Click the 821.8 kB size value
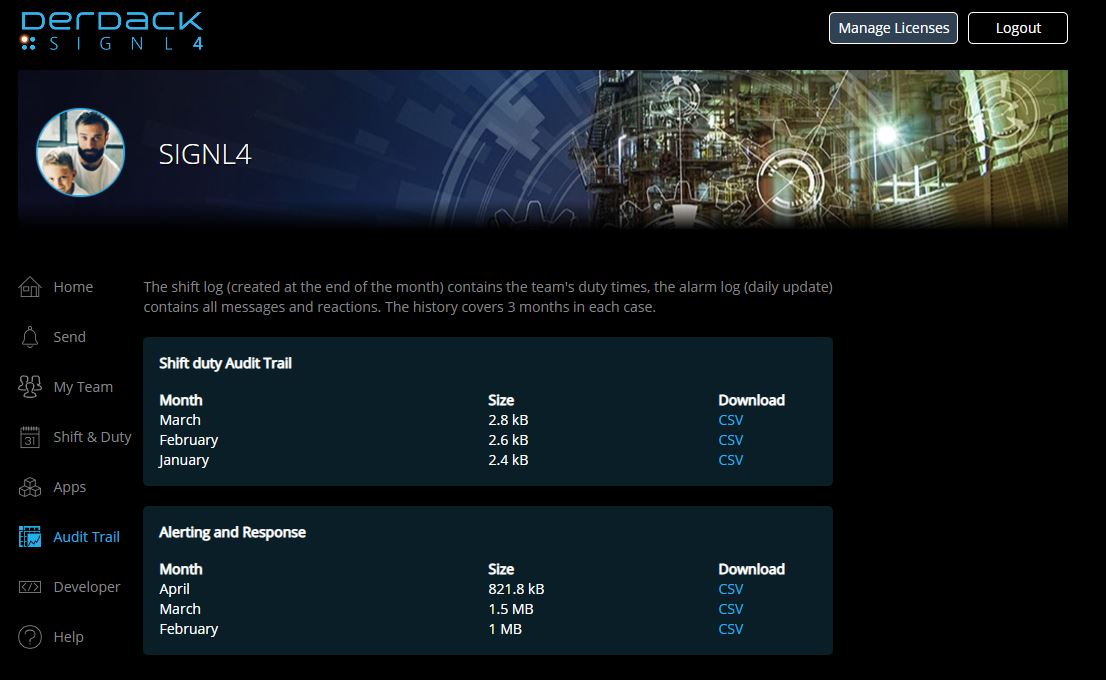 pos(516,589)
